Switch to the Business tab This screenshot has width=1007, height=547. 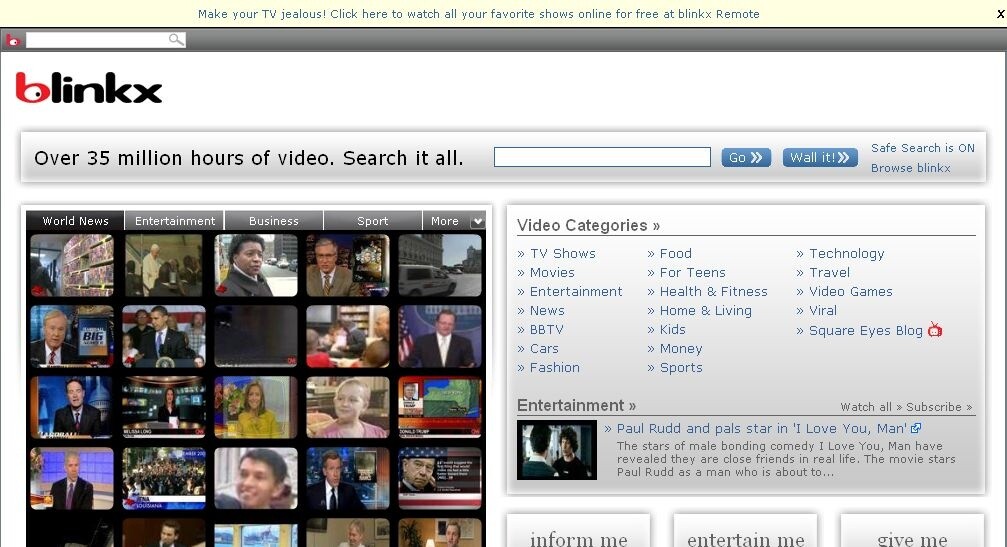click(274, 221)
